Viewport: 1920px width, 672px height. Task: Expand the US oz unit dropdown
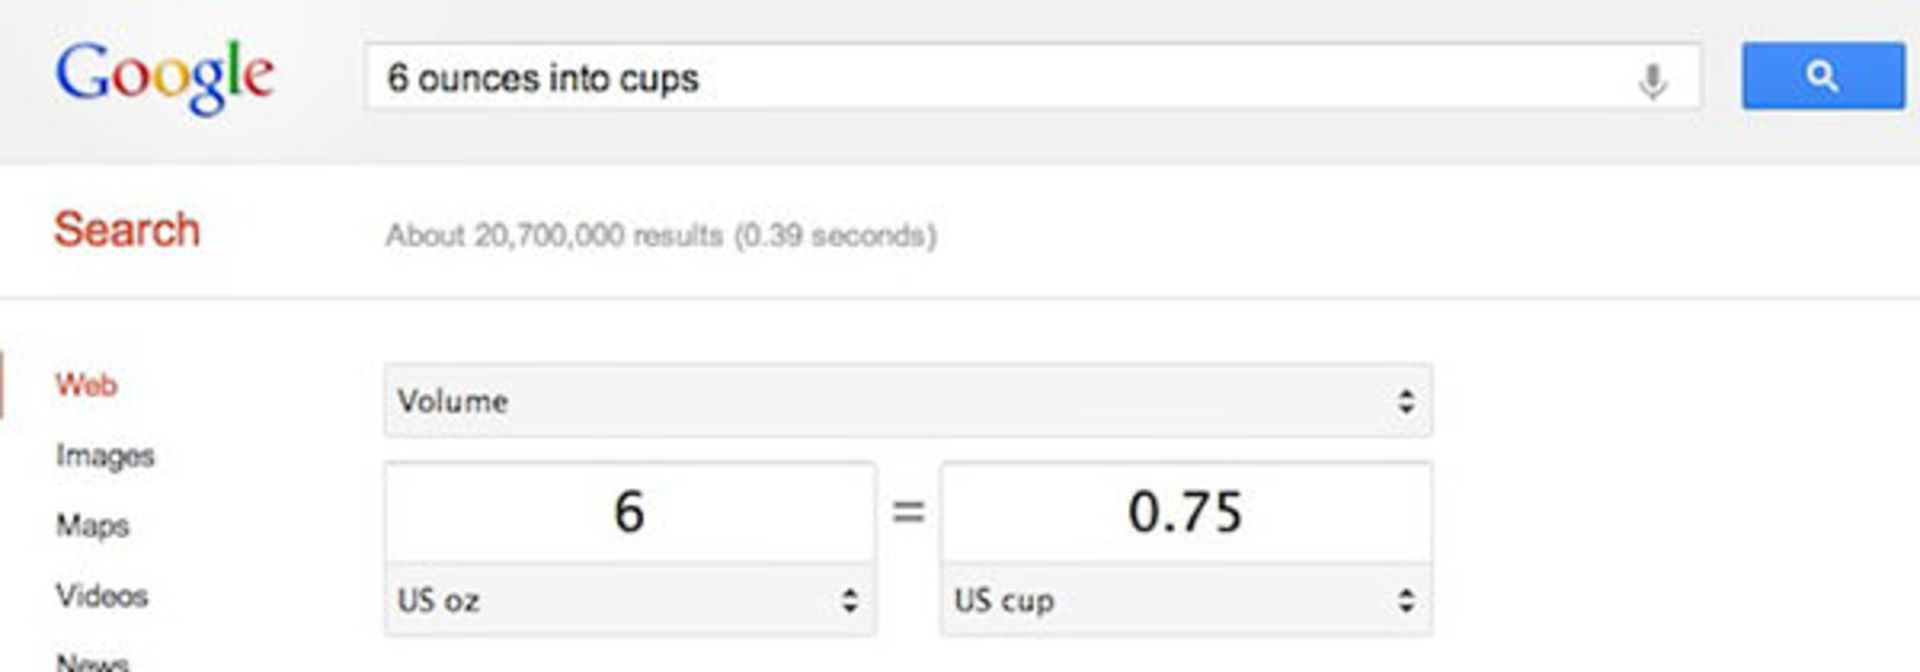(x=629, y=601)
